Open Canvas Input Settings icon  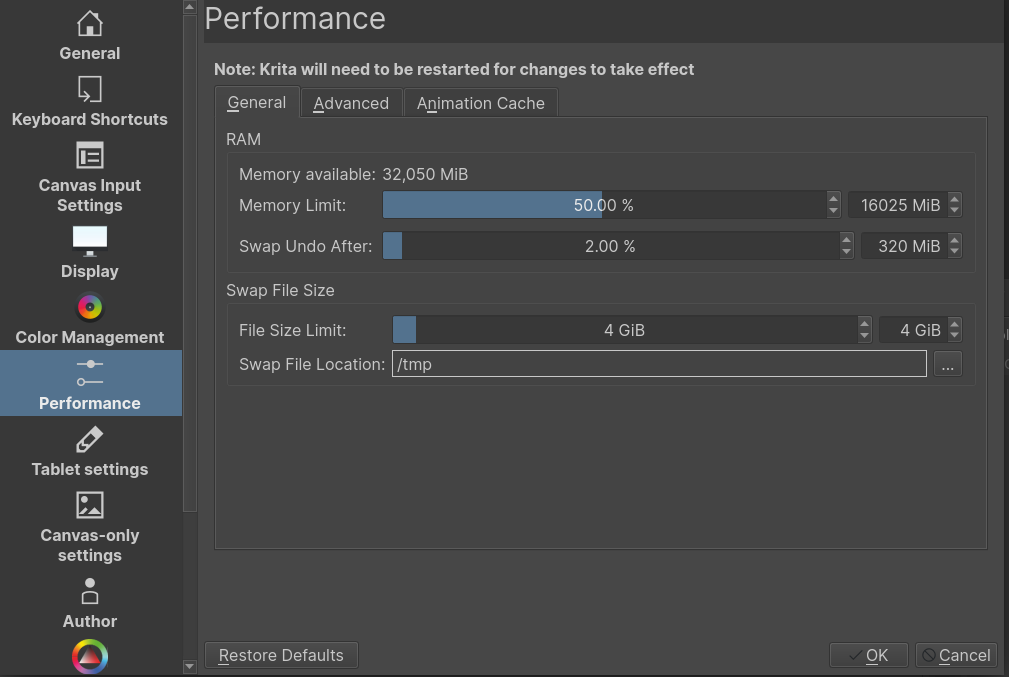click(90, 156)
